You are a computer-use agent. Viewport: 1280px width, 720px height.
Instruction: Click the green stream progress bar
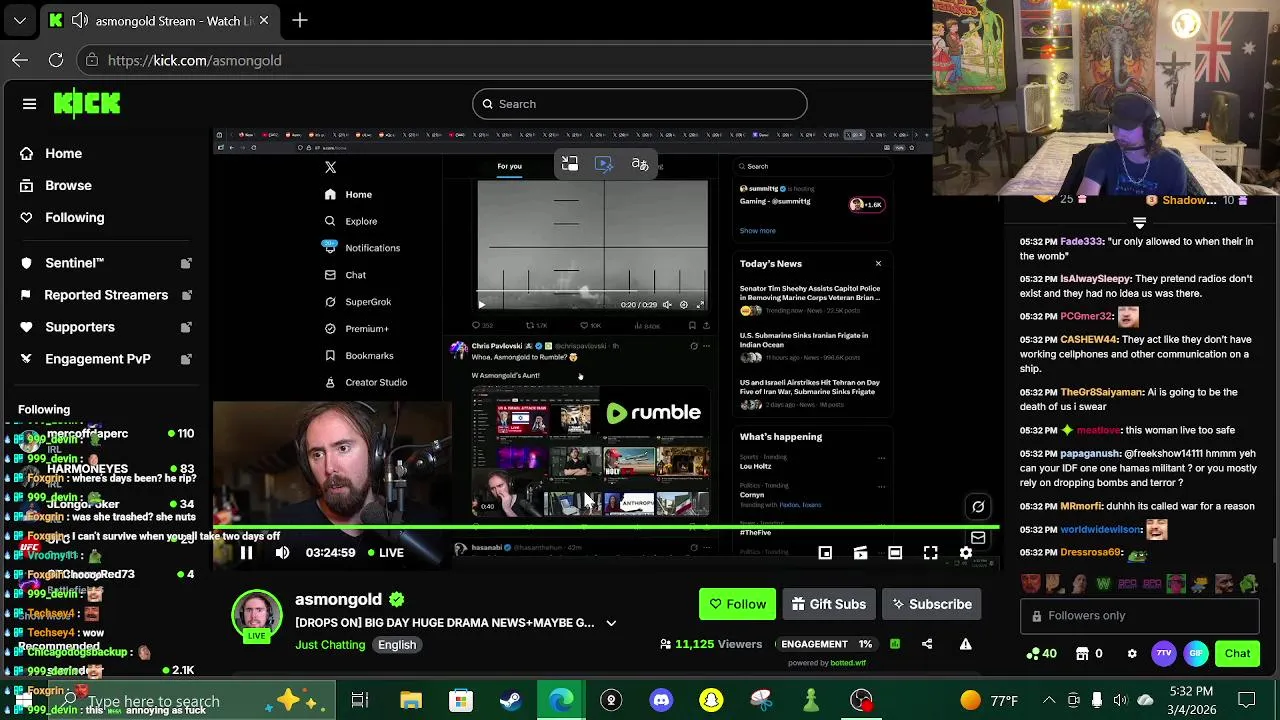coord(605,526)
